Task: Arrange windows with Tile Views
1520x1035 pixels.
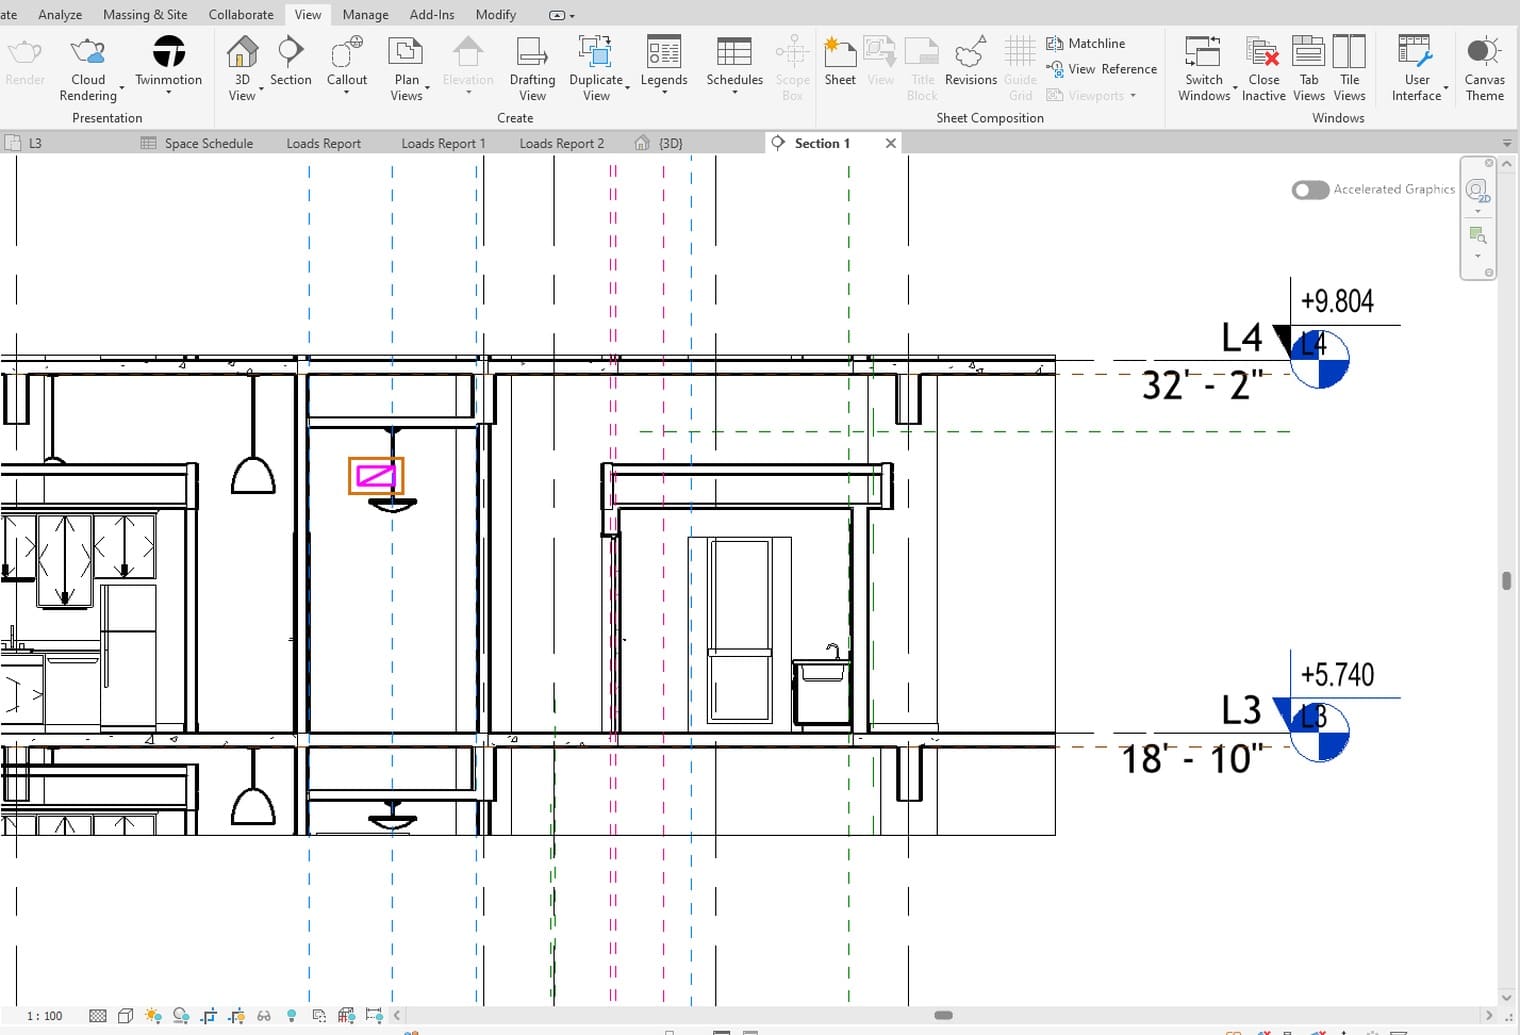Action: (1349, 67)
